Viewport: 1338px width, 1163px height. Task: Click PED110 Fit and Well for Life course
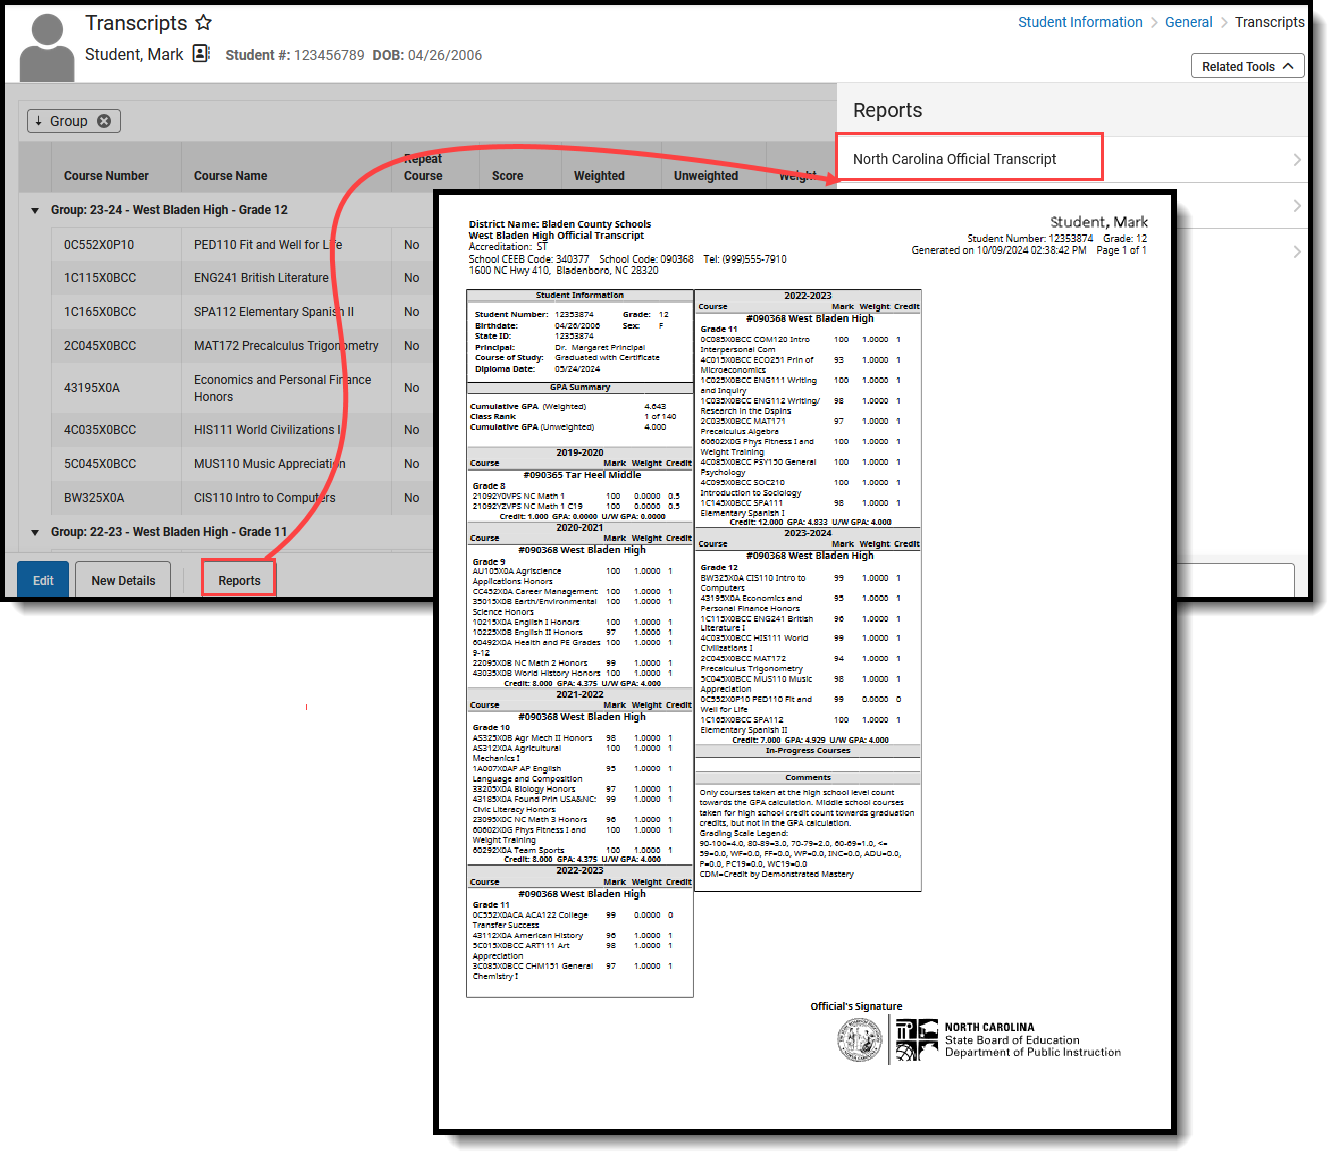click(267, 245)
